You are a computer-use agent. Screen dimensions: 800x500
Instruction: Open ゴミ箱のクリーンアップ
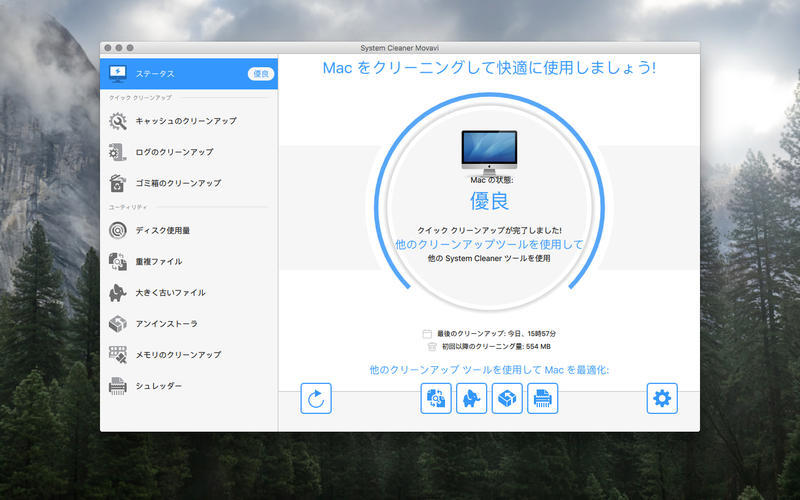coord(189,183)
